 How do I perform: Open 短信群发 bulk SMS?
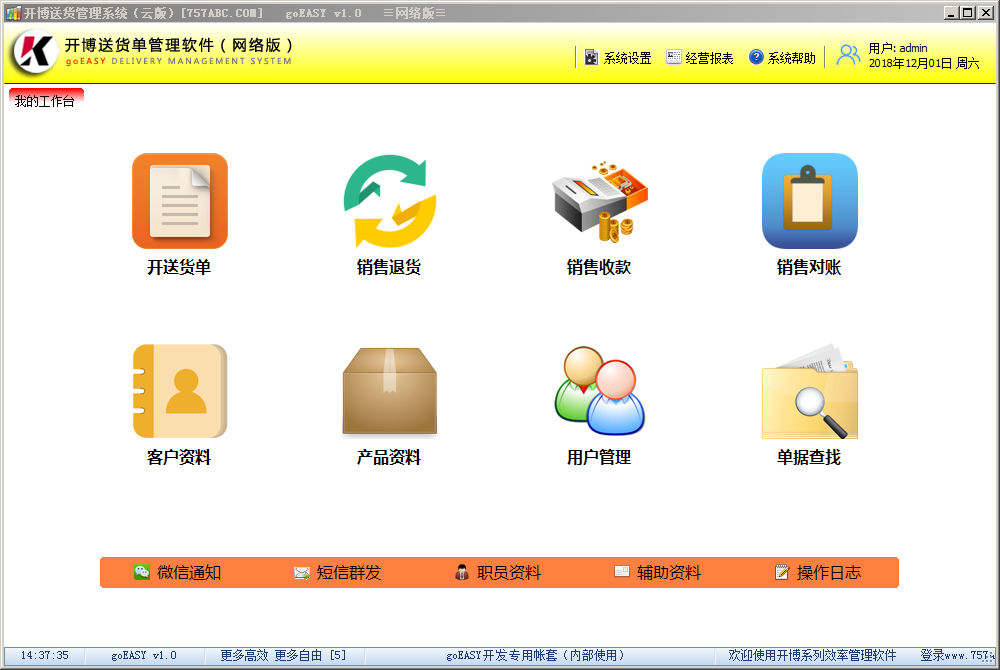pyautogui.click(x=338, y=573)
